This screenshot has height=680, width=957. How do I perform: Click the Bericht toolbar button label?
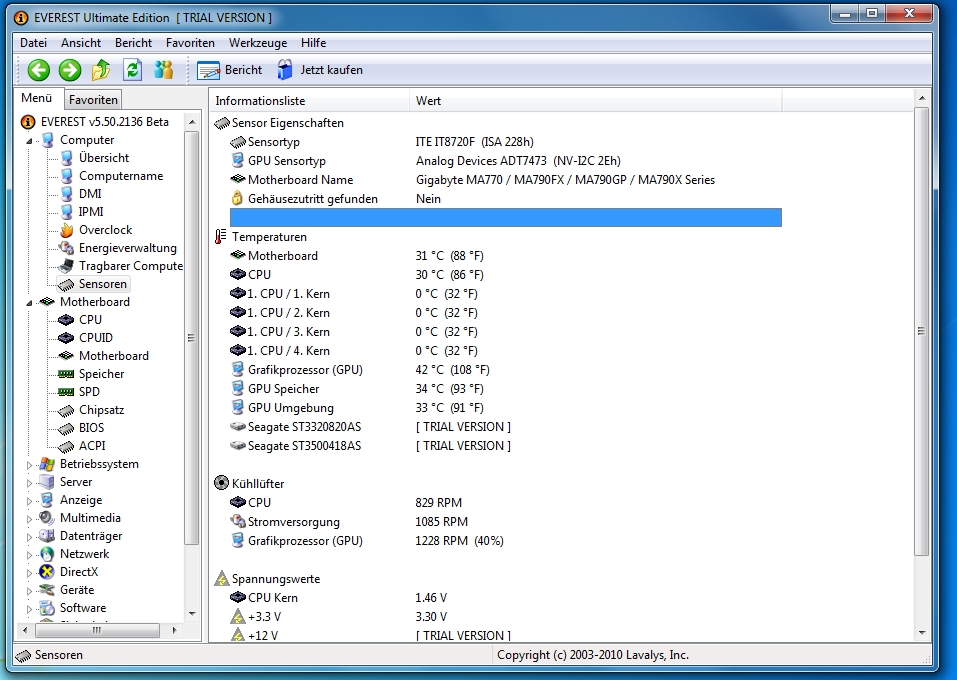coord(243,70)
